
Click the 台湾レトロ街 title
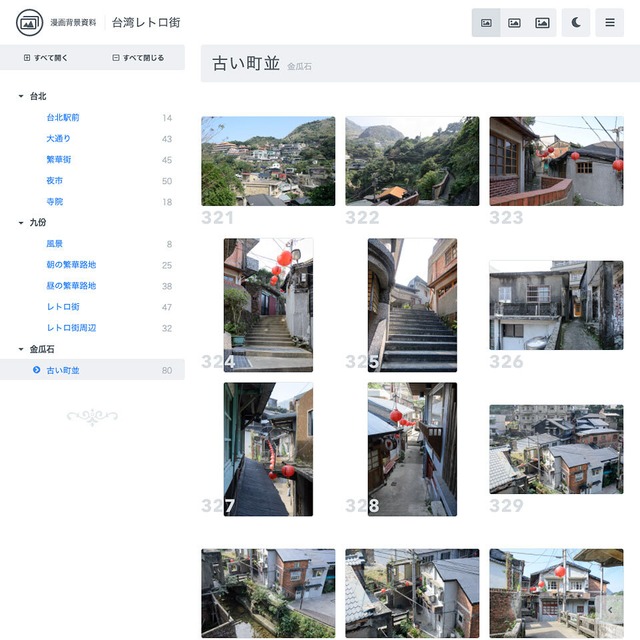[x=146, y=23]
